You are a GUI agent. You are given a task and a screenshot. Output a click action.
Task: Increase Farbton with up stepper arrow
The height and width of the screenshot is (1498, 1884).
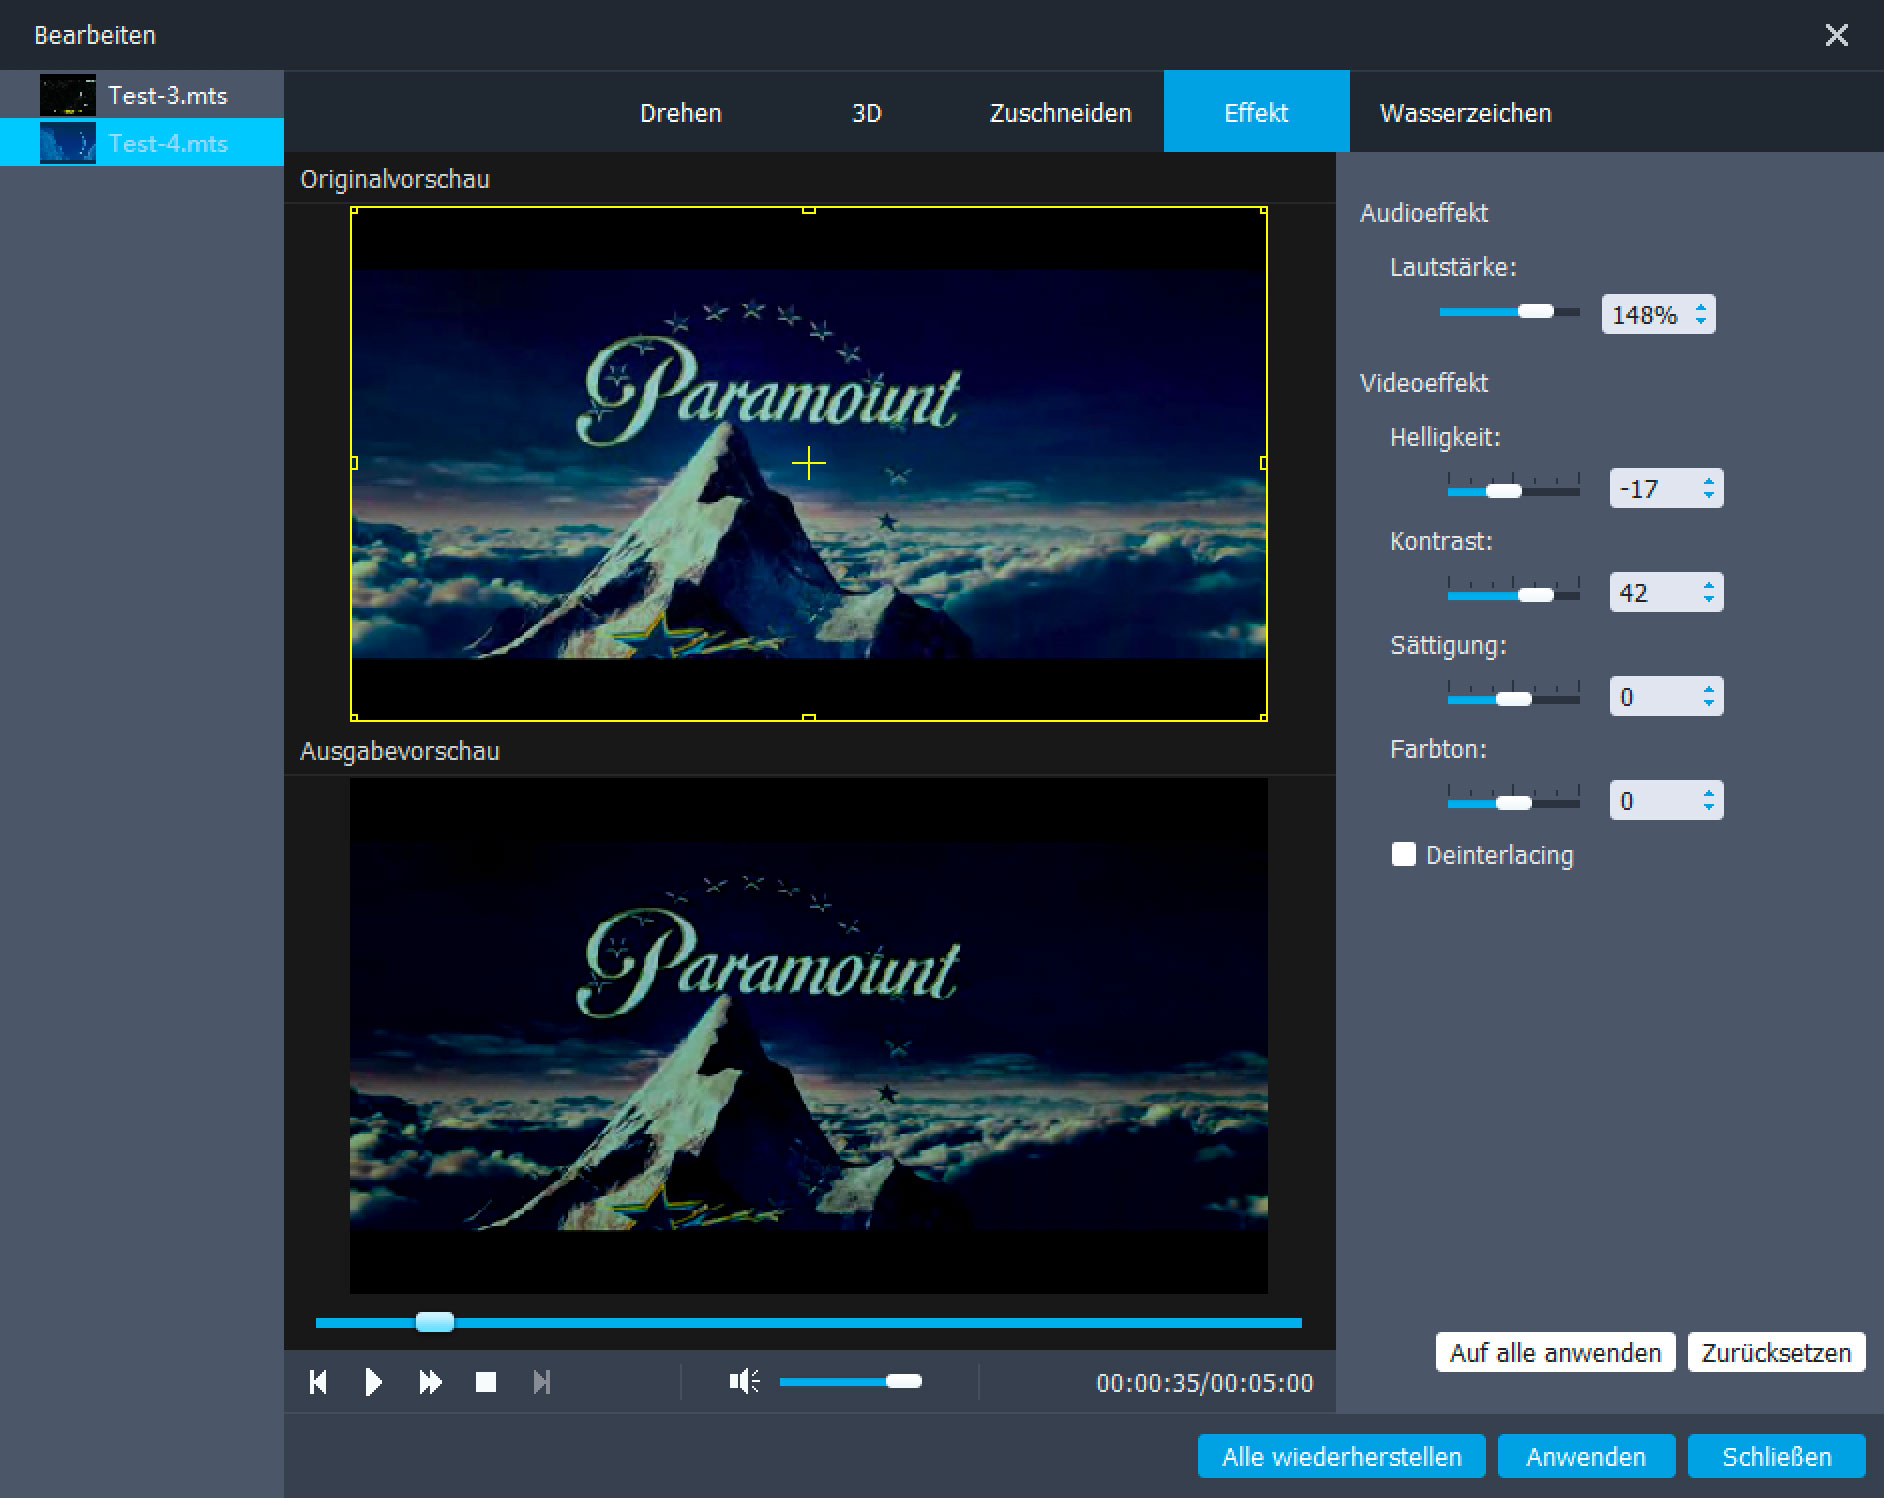pyautogui.click(x=1709, y=793)
